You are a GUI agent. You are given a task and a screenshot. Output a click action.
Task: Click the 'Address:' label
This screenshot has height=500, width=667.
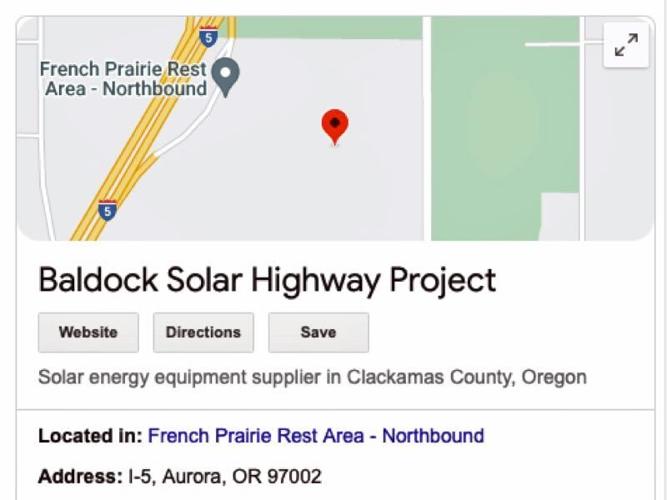(x=80, y=476)
